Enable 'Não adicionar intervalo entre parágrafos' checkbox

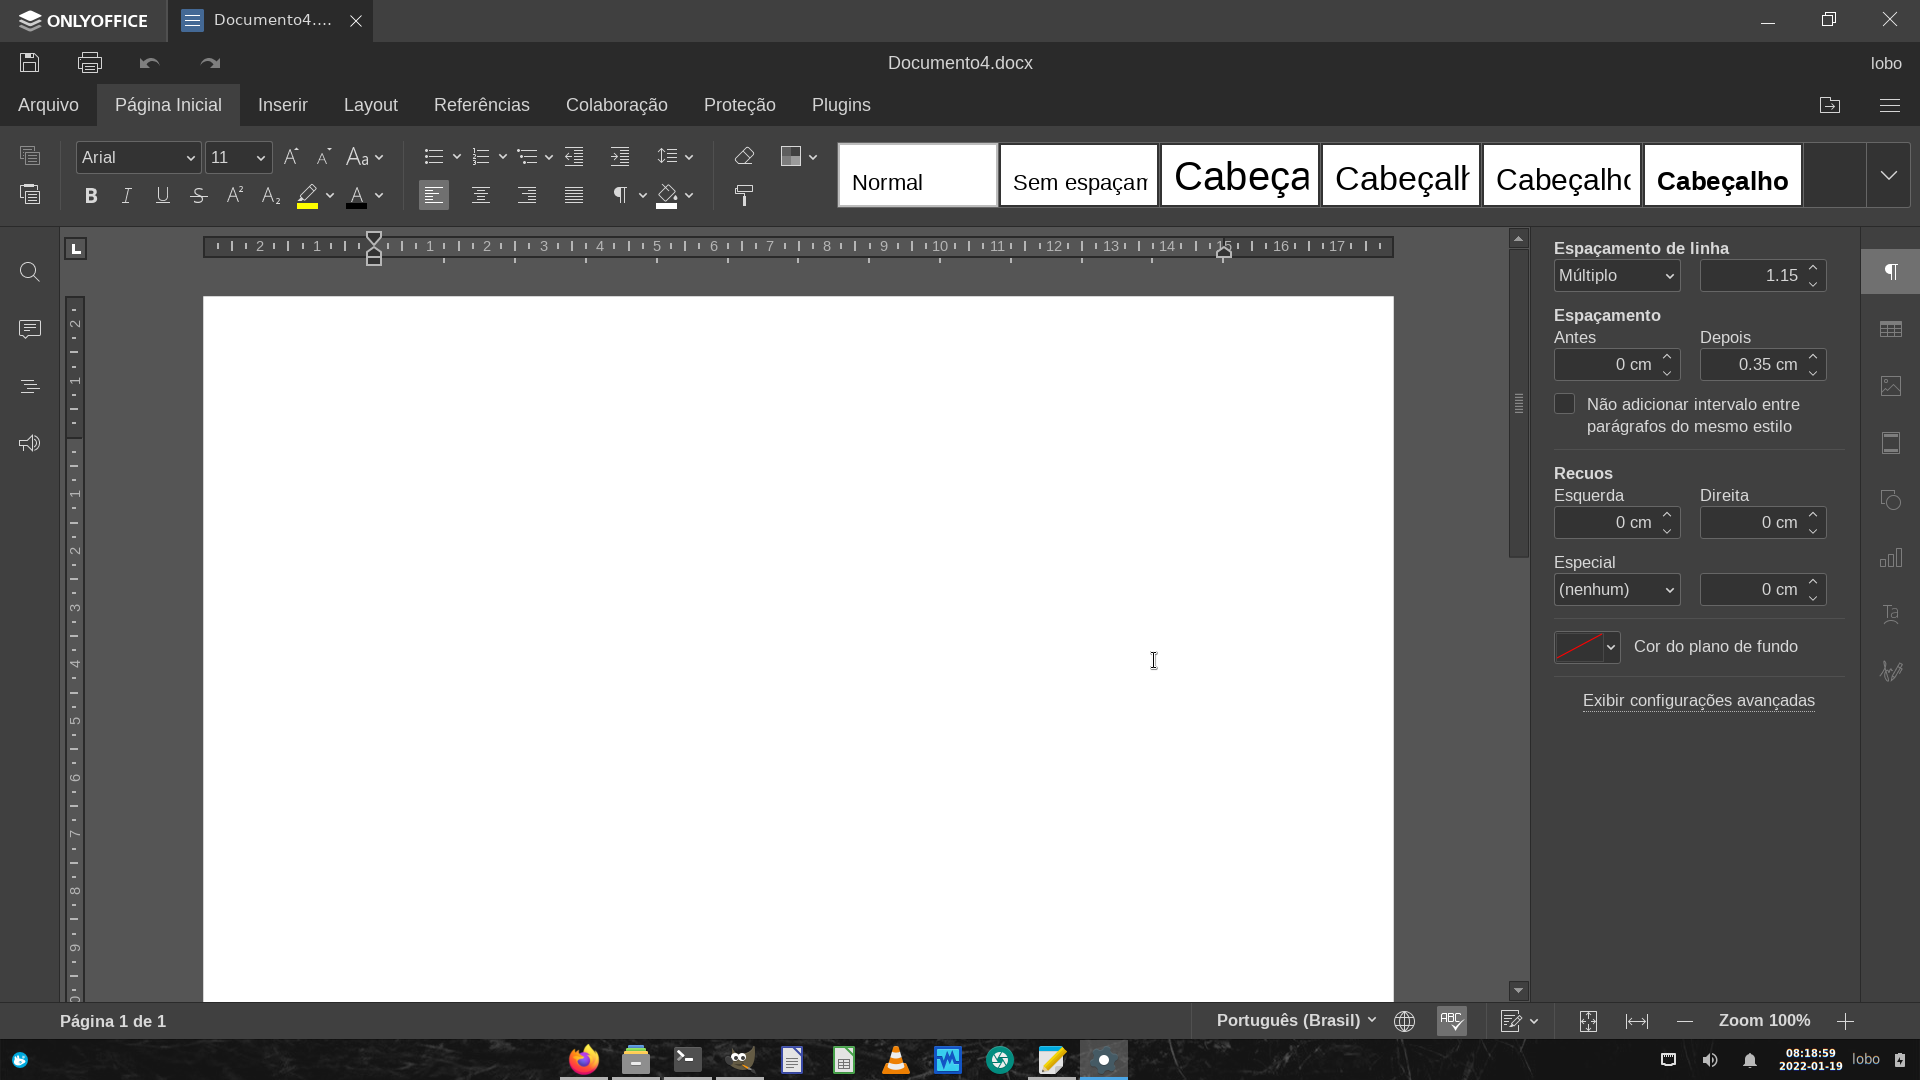1564,404
